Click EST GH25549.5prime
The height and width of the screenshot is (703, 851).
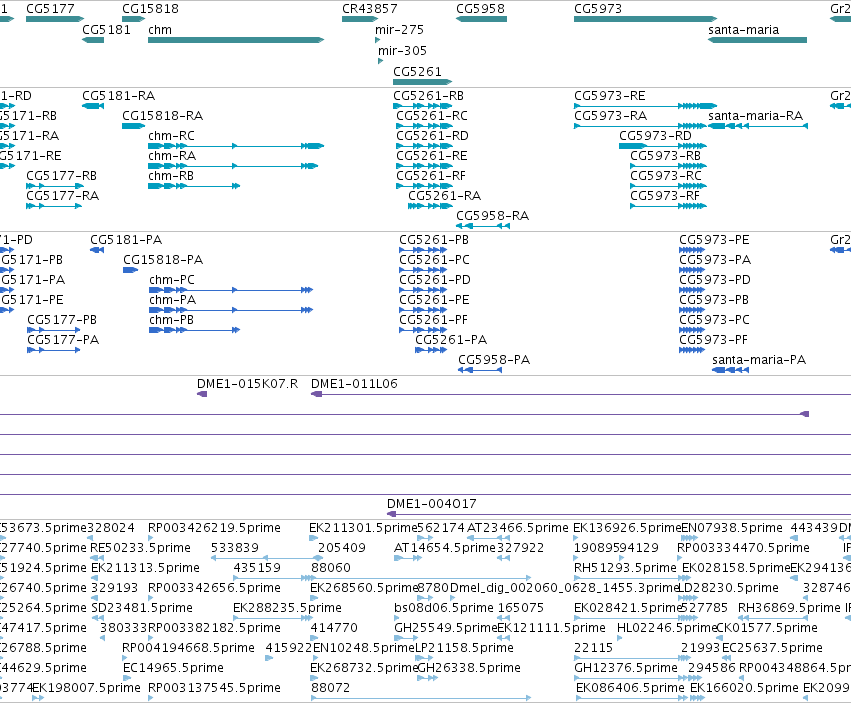(446, 628)
